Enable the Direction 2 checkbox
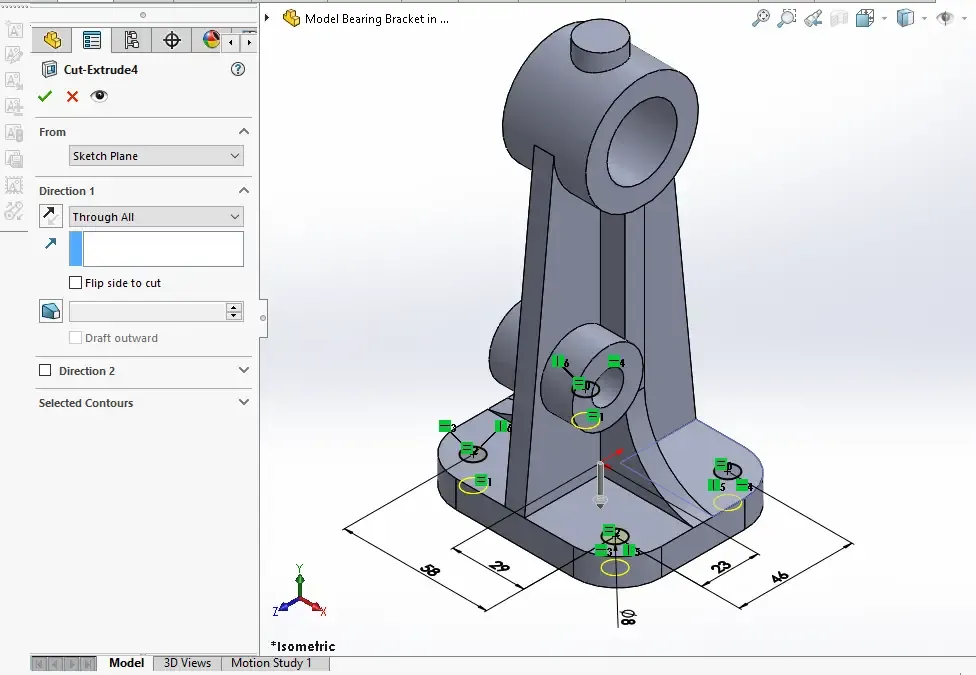976x675 pixels. coord(45,371)
